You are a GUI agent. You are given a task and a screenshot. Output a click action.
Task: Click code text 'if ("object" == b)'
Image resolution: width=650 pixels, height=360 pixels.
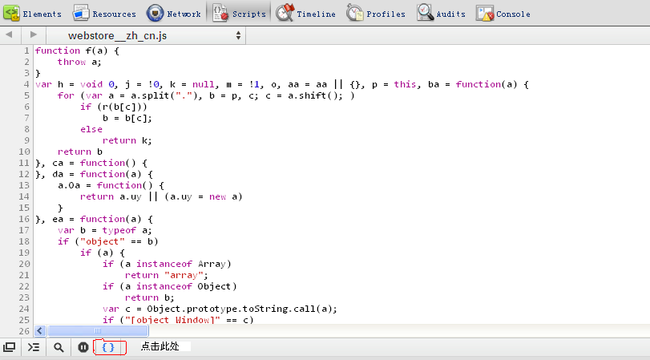point(108,241)
